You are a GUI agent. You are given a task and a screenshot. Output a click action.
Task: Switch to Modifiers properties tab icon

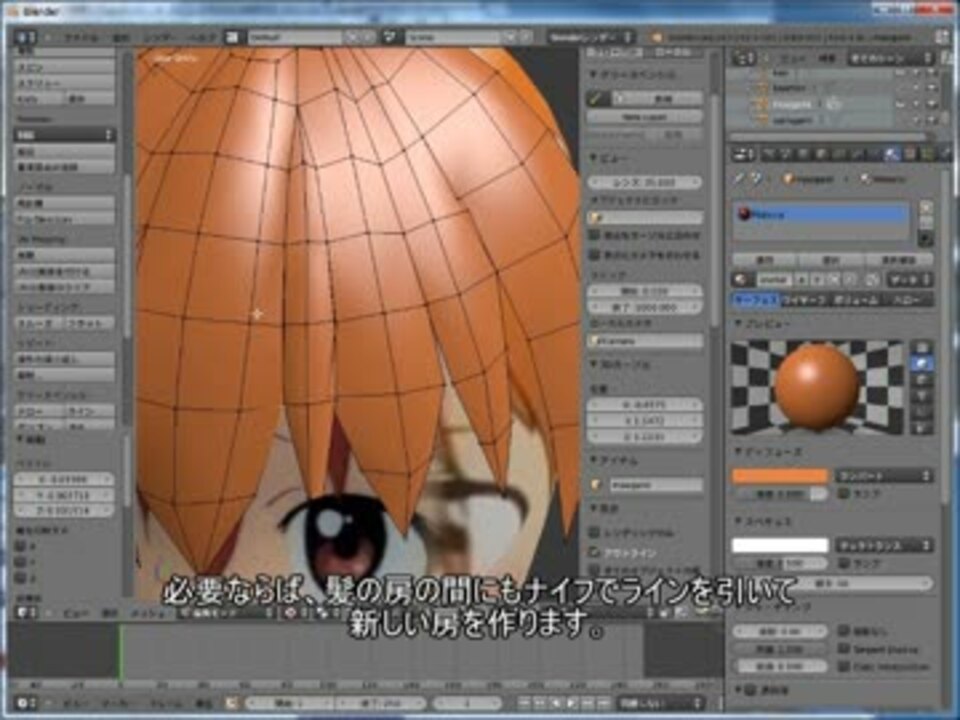[857, 154]
